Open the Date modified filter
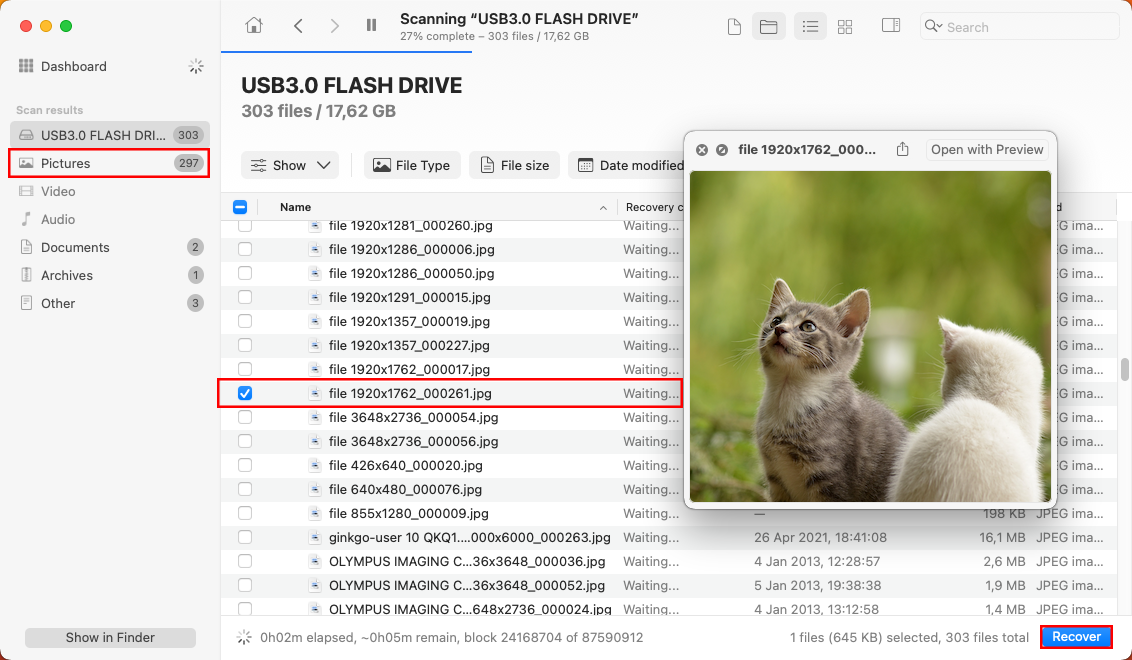 (x=627, y=165)
